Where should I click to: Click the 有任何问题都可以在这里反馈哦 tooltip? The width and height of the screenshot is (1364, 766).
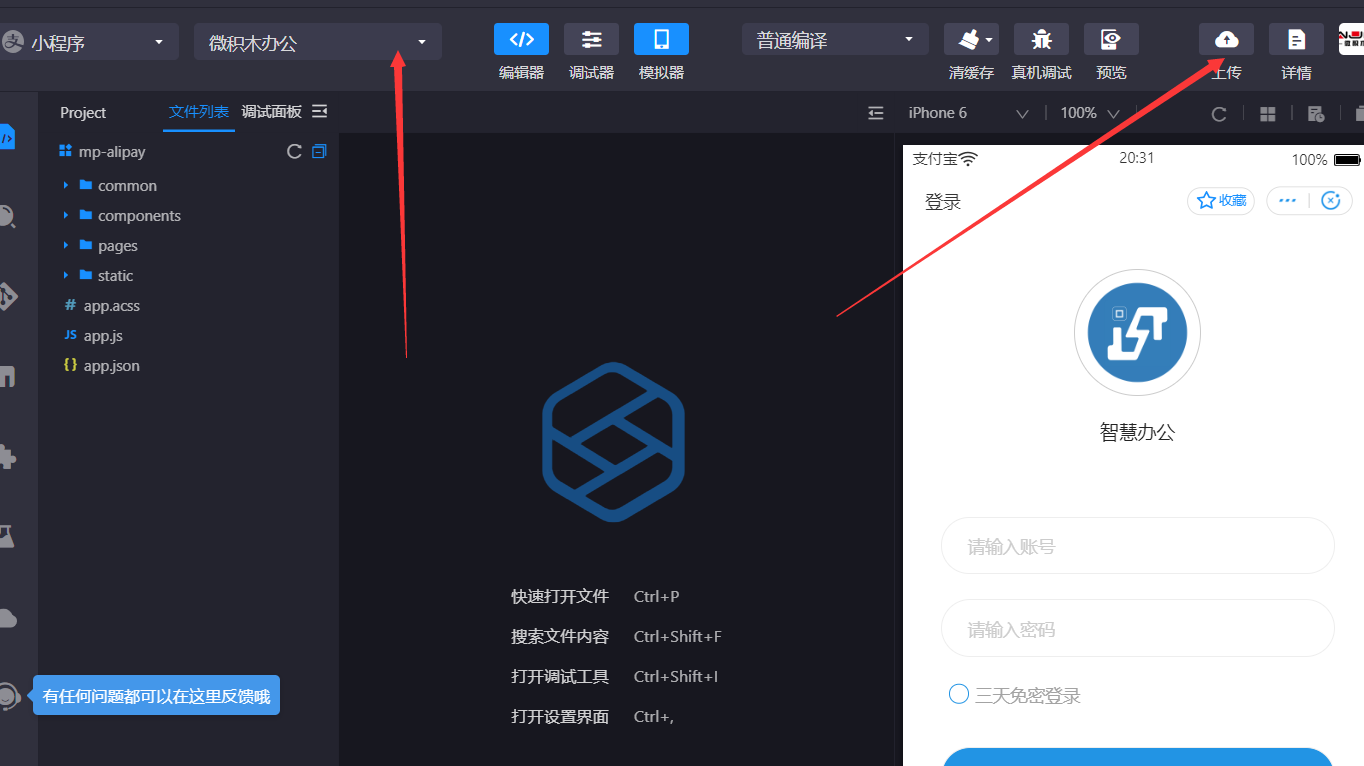(157, 696)
